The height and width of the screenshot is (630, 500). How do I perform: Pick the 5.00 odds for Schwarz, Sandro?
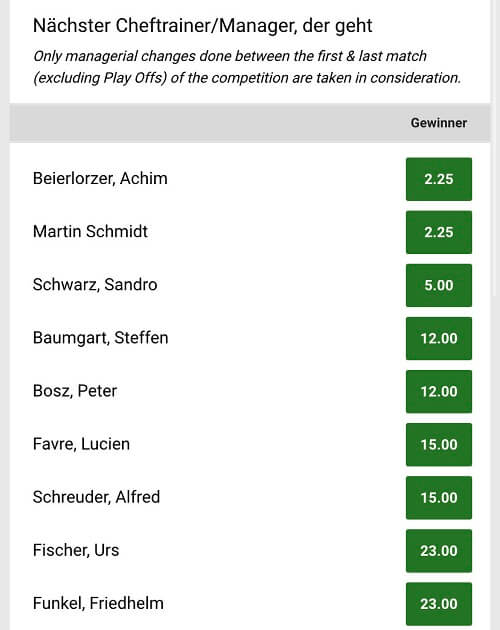[x=439, y=285]
